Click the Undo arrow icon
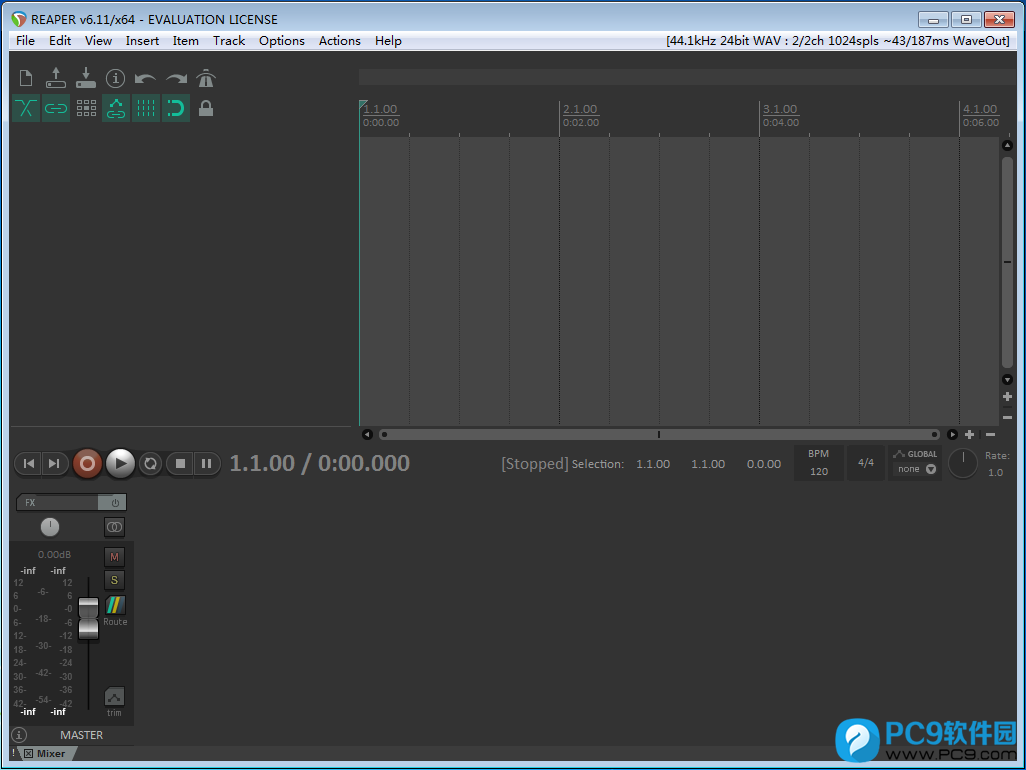Screen dimensions: 1026x770 (x=145, y=79)
